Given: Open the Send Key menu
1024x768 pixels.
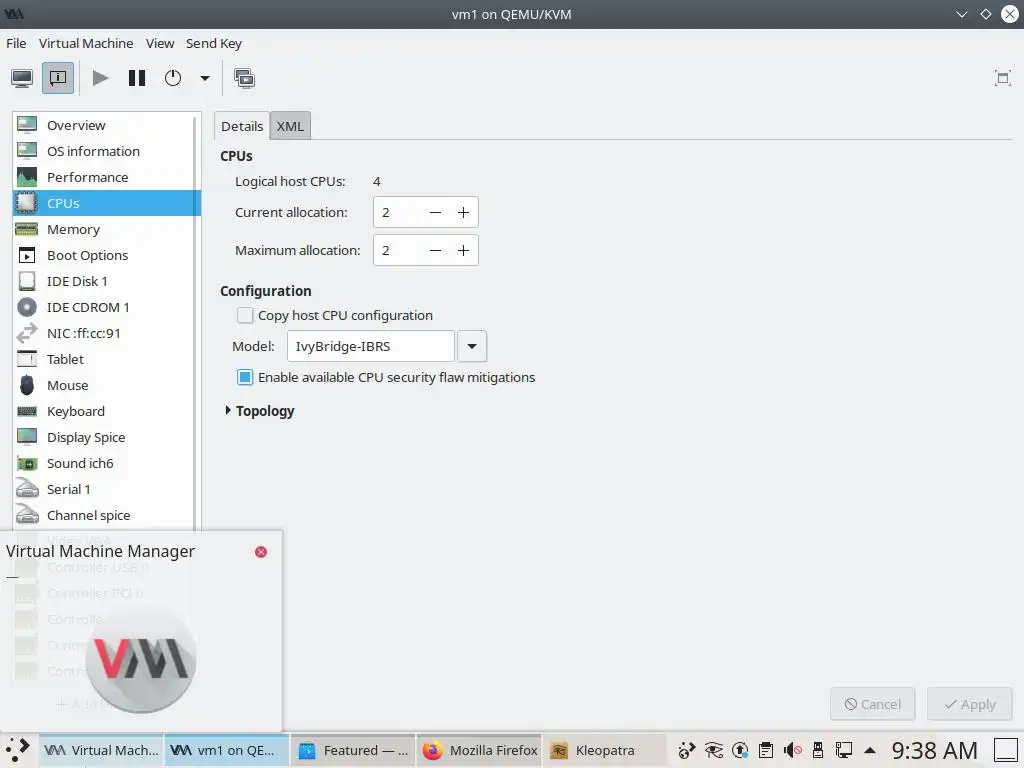Looking at the screenshot, I should pos(214,43).
